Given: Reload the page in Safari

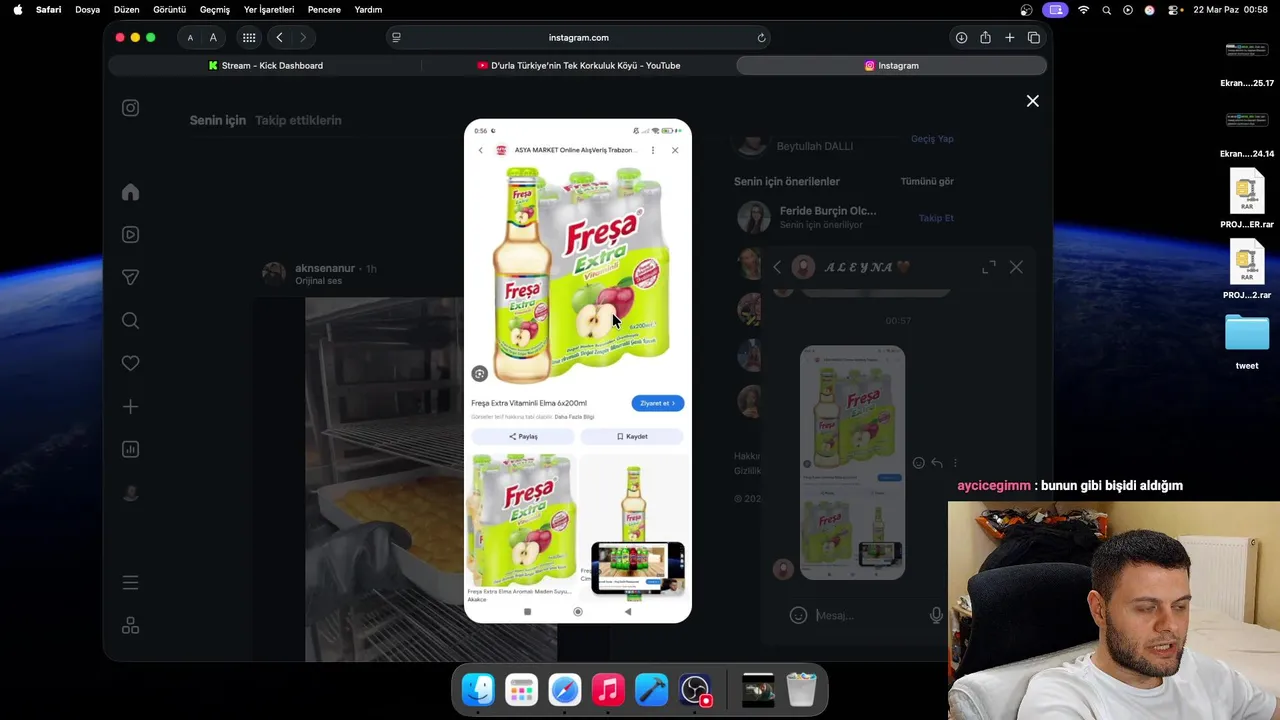Looking at the screenshot, I should pos(761,37).
